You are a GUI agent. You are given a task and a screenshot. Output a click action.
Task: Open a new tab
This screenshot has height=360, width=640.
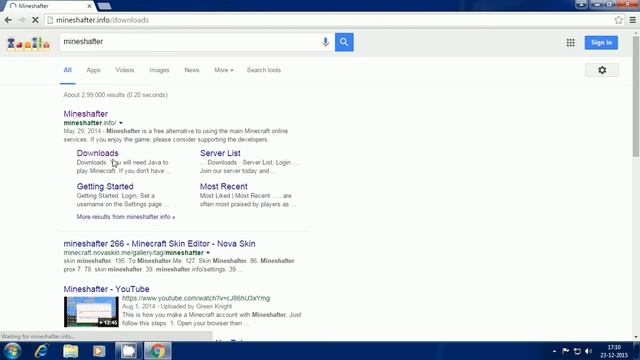coord(104,6)
